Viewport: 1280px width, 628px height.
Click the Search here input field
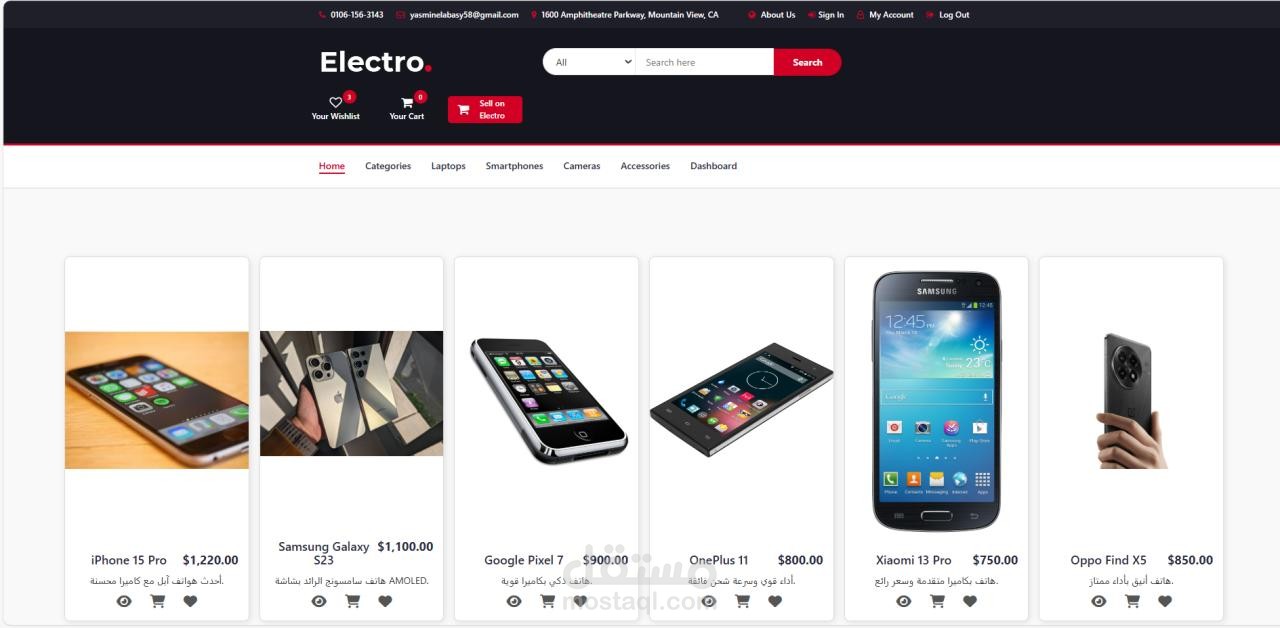(x=705, y=62)
